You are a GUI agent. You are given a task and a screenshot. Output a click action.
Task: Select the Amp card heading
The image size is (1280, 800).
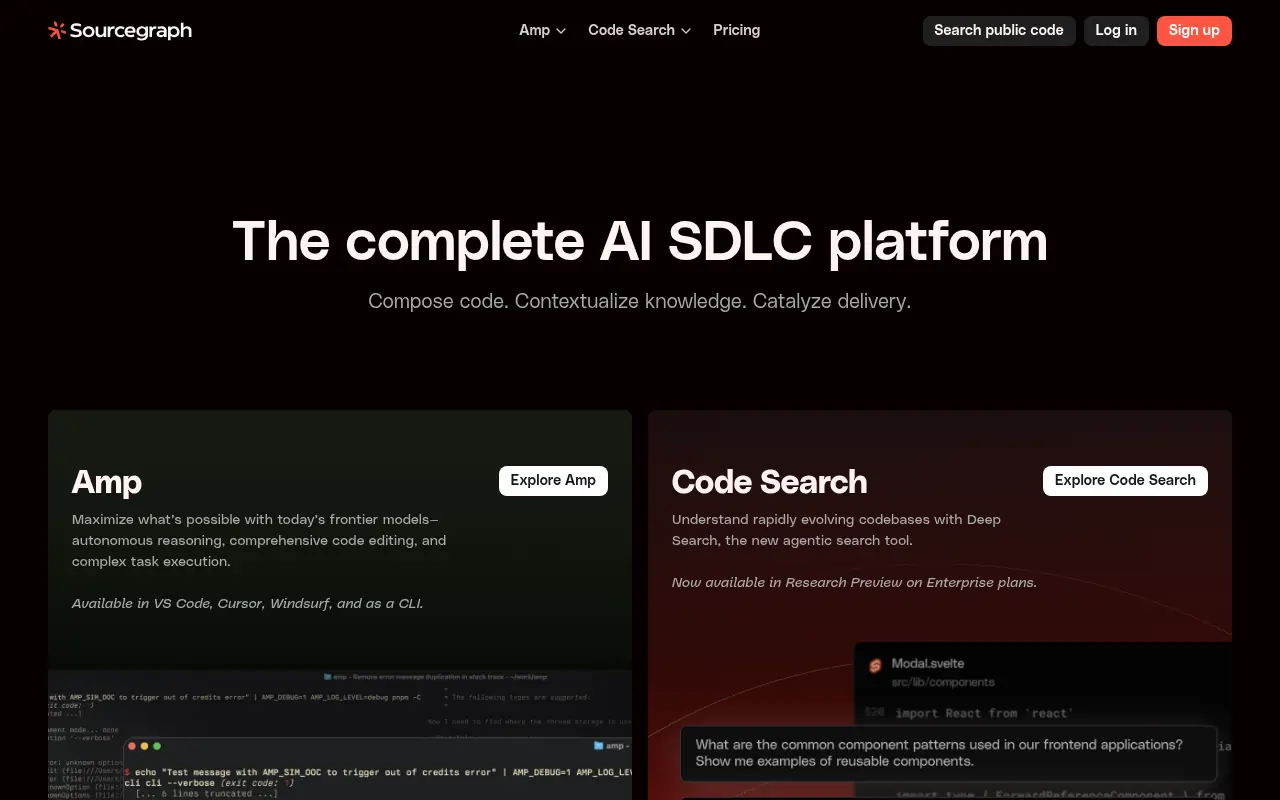(107, 482)
